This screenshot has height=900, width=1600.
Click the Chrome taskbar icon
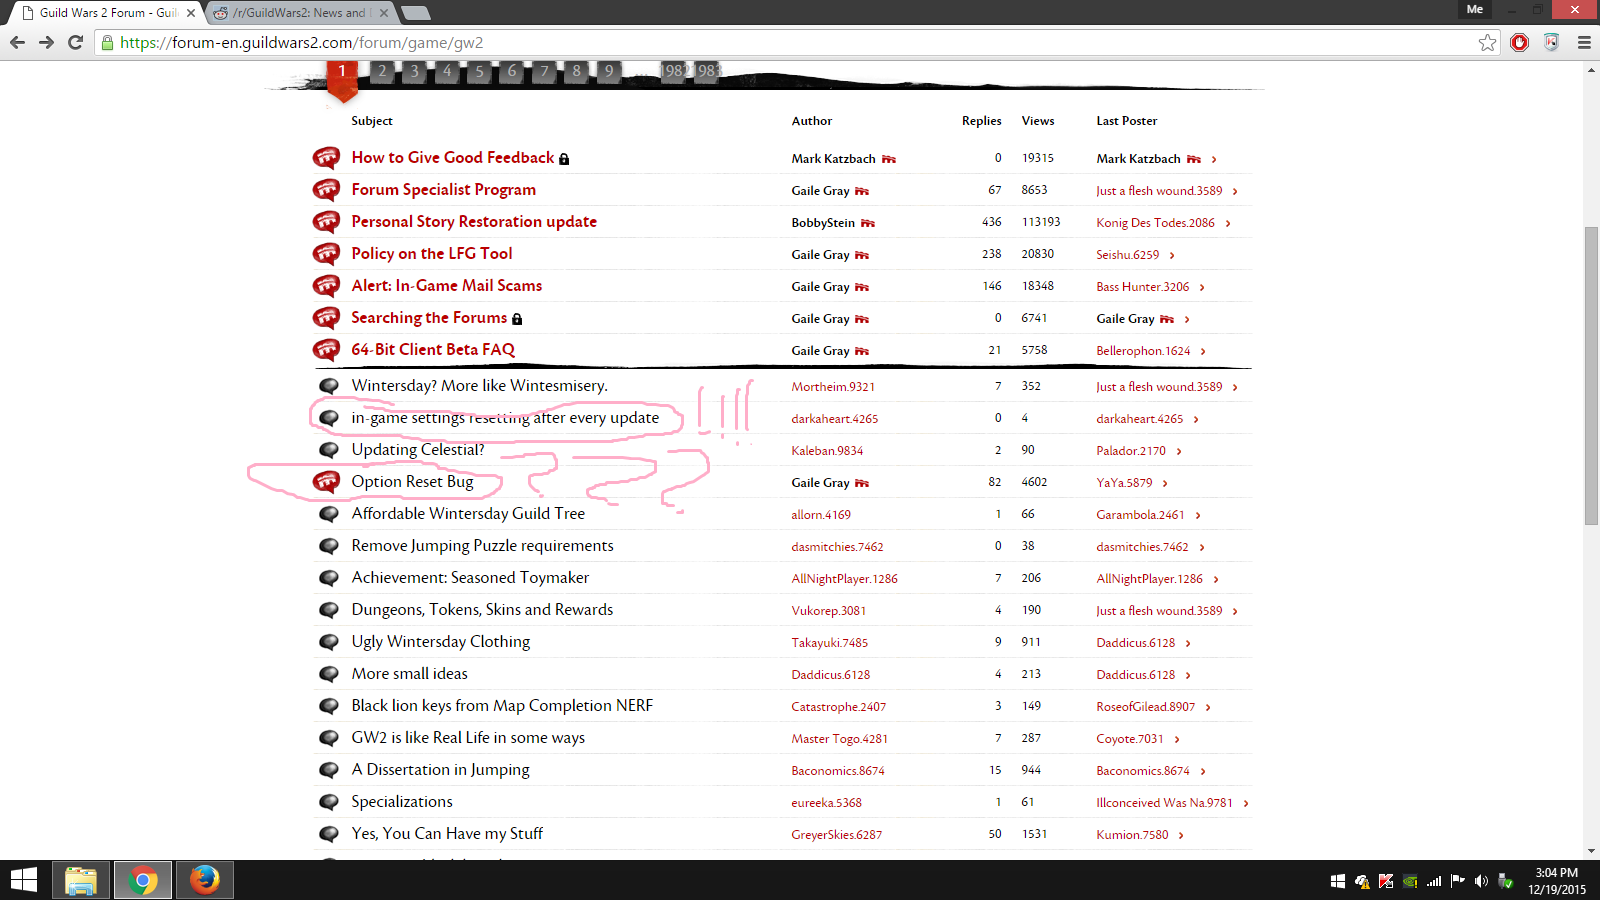point(143,880)
